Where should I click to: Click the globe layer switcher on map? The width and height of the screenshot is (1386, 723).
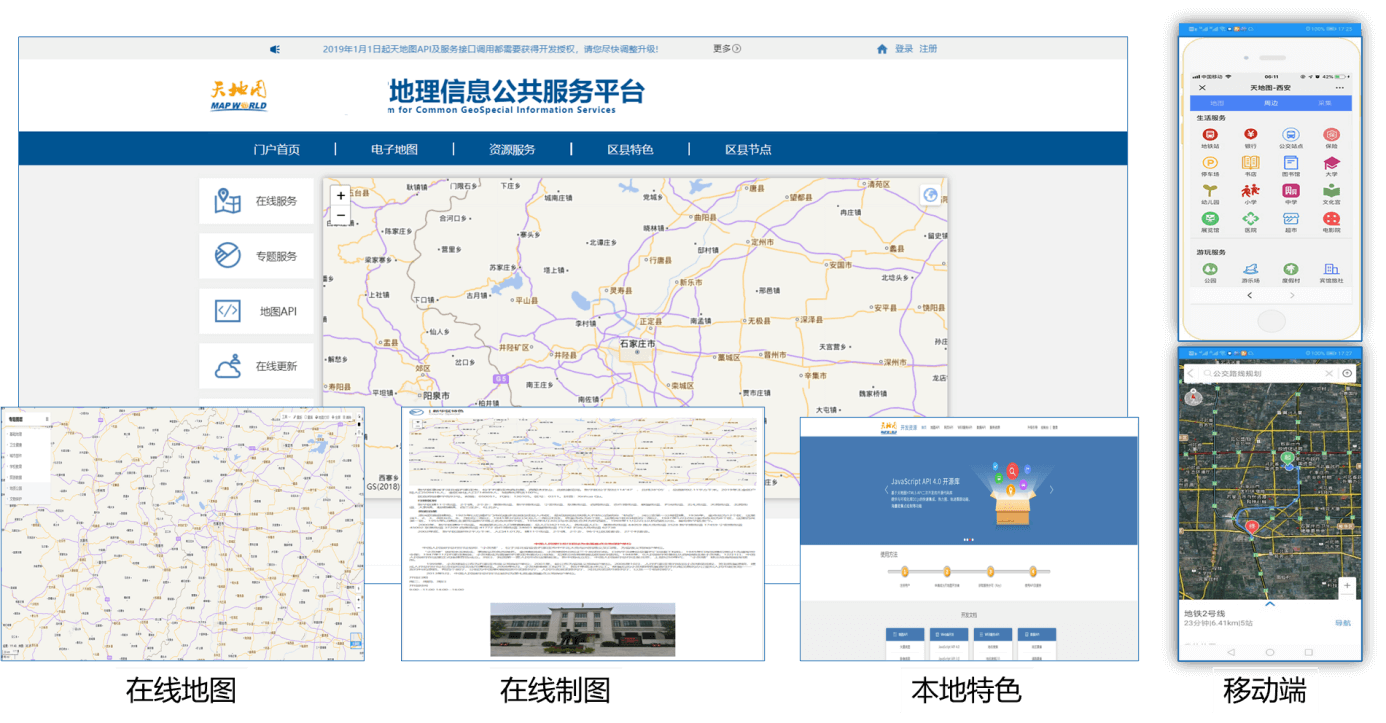pos(930,195)
